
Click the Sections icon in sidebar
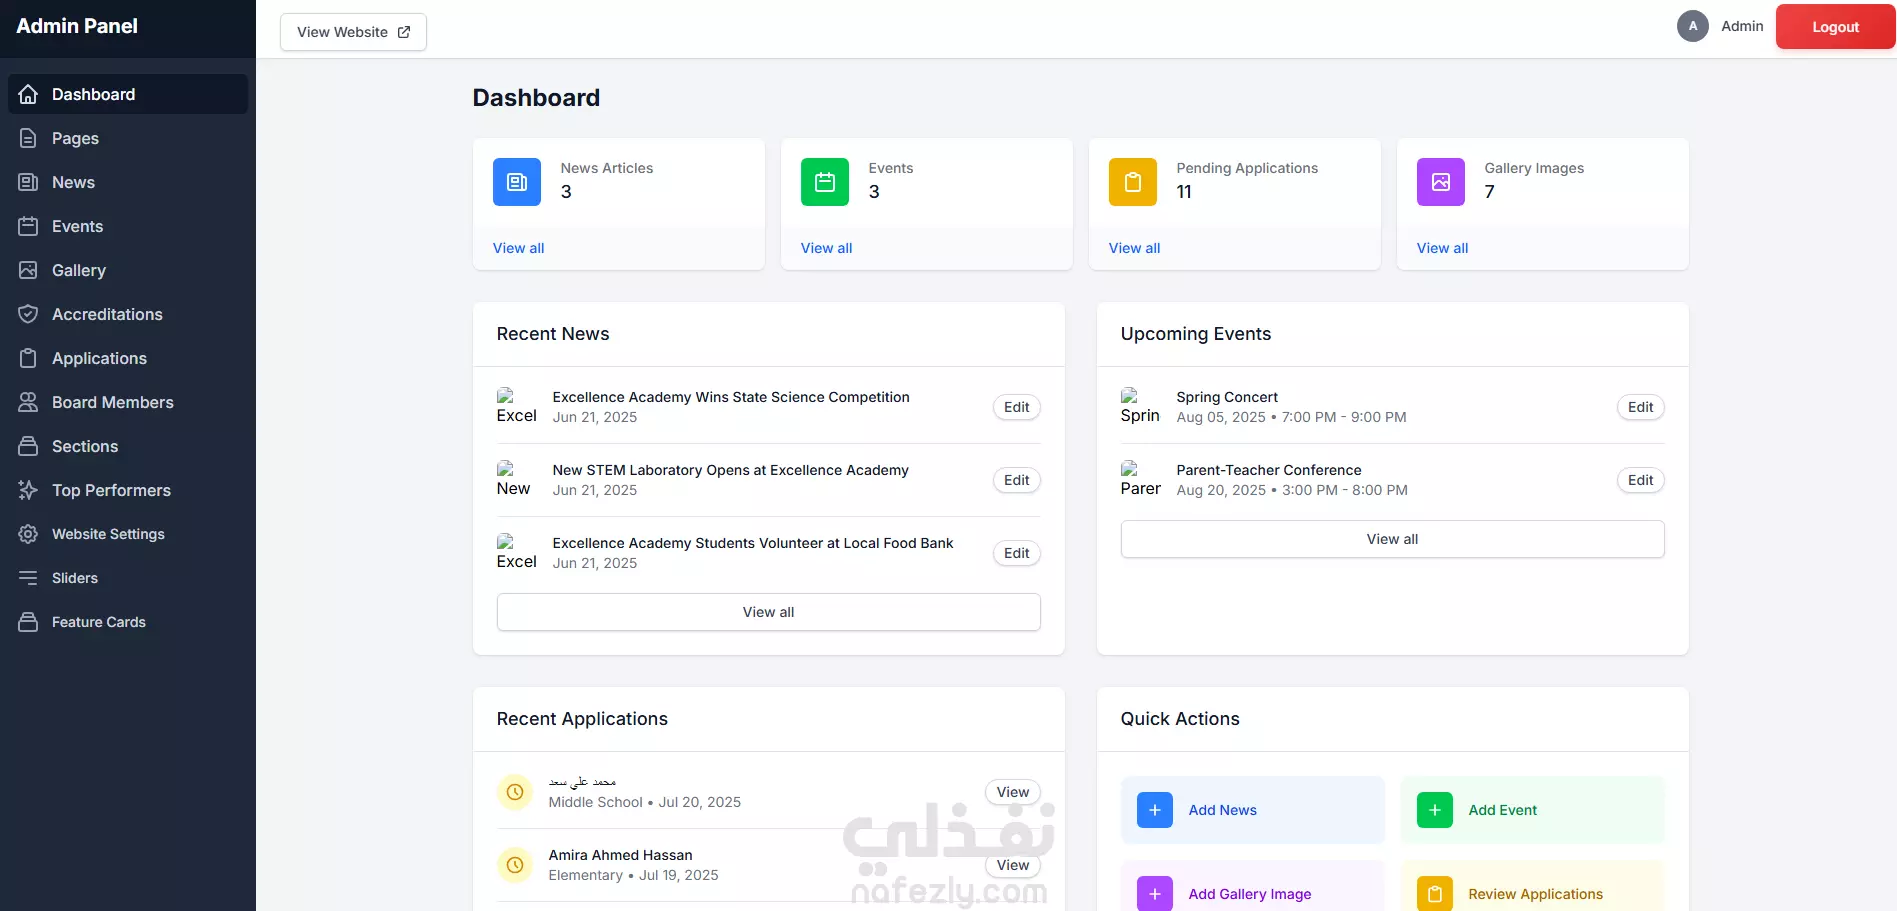pos(28,446)
